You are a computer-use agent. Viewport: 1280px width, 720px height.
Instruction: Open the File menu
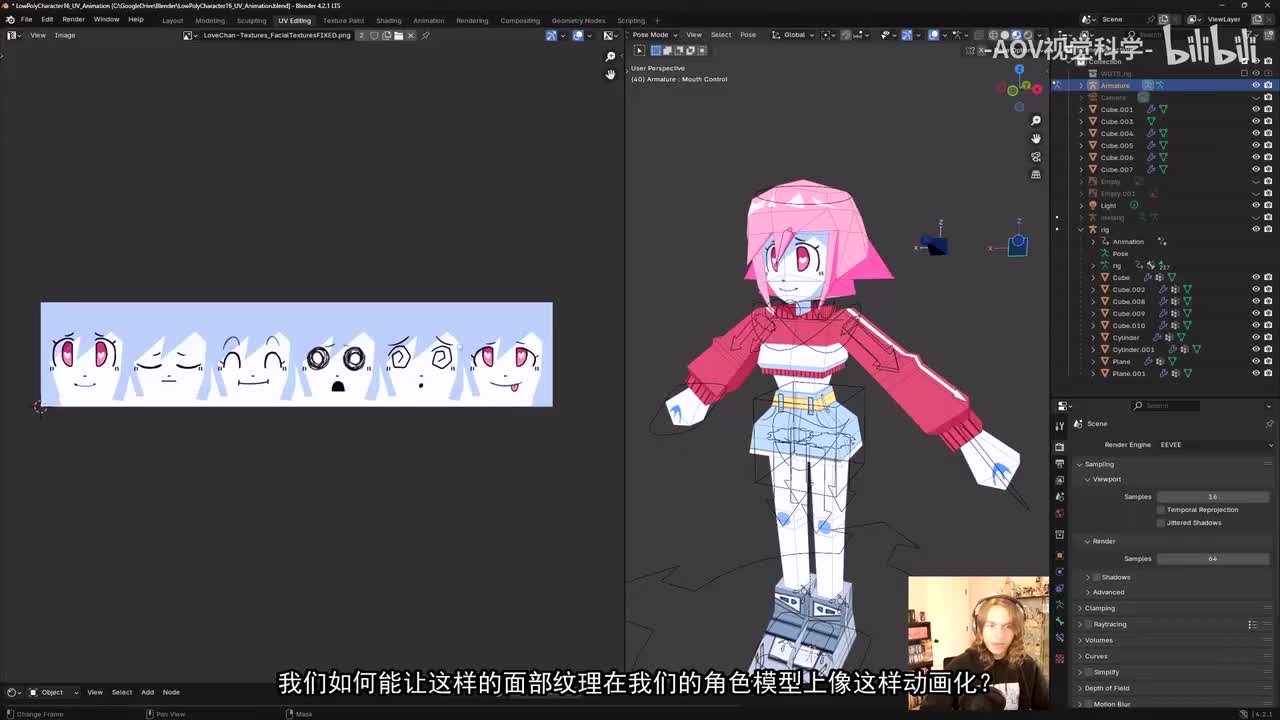(26, 19)
